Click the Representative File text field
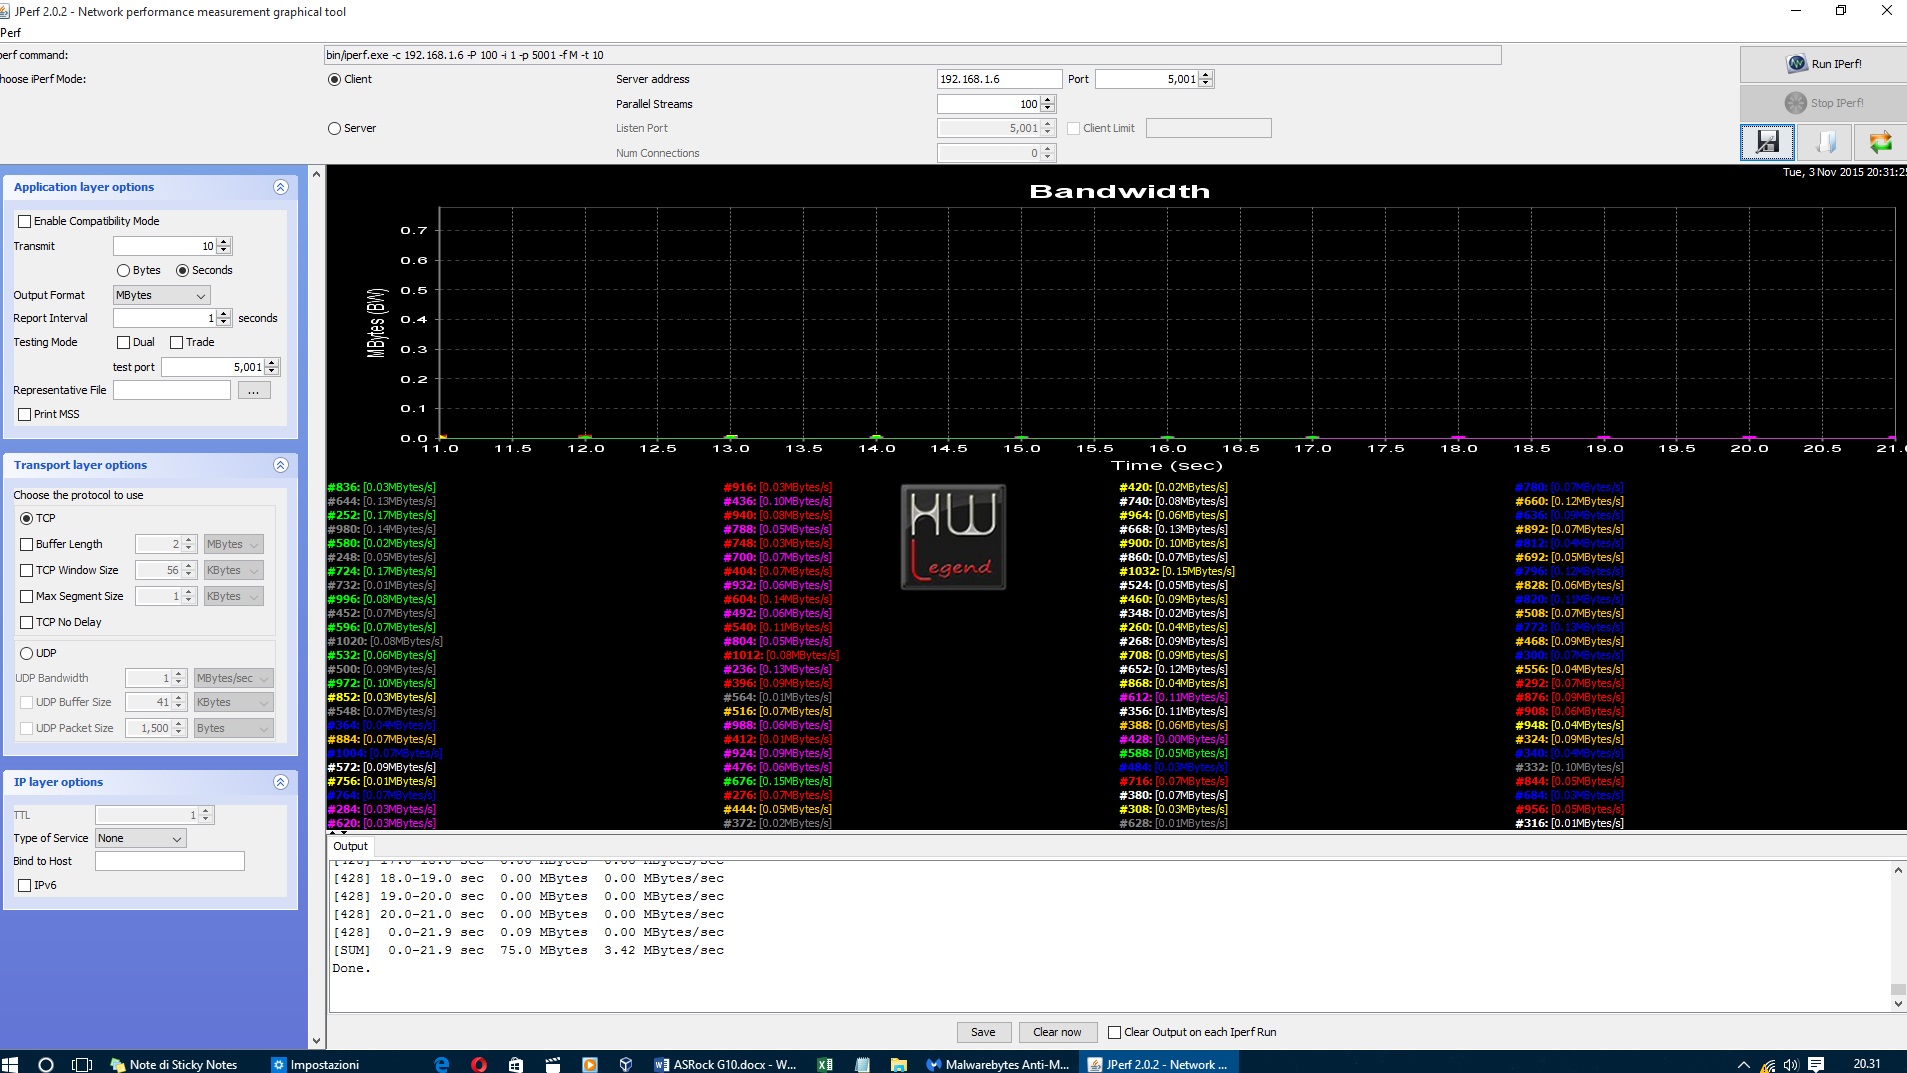Image resolution: width=1907 pixels, height=1073 pixels. pyautogui.click(x=171, y=390)
